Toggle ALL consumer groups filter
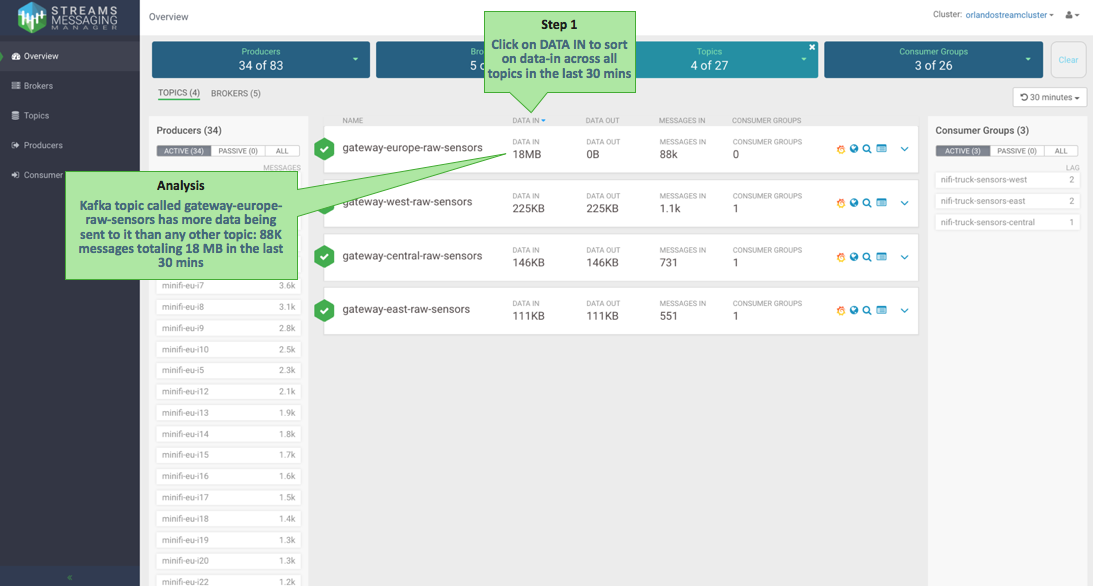The image size is (1093, 586). [x=1061, y=151]
